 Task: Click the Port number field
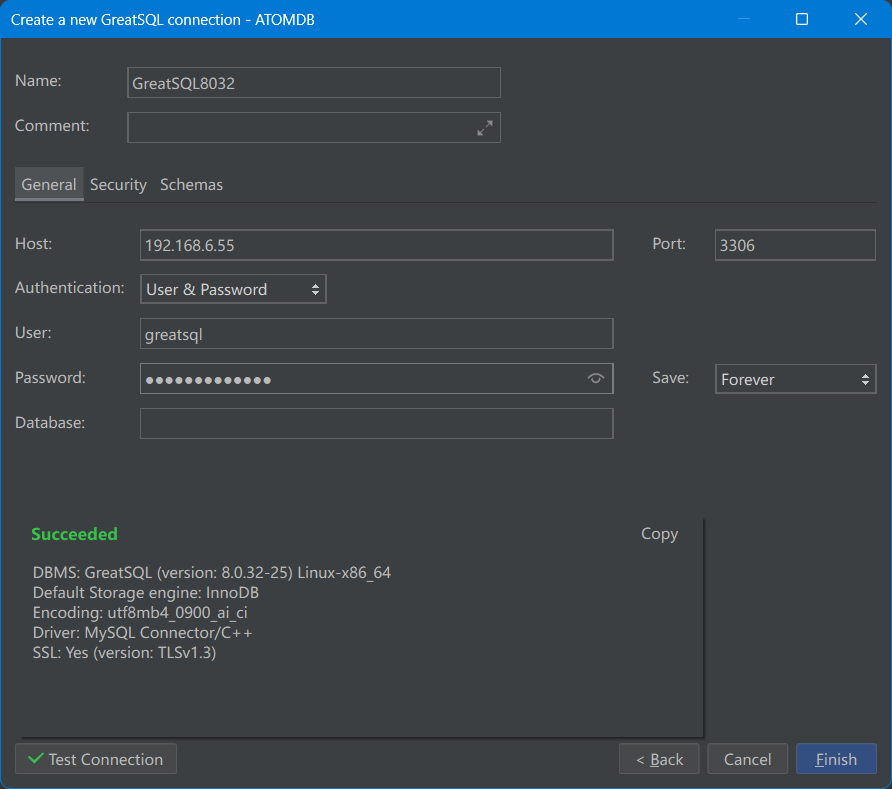click(x=795, y=245)
